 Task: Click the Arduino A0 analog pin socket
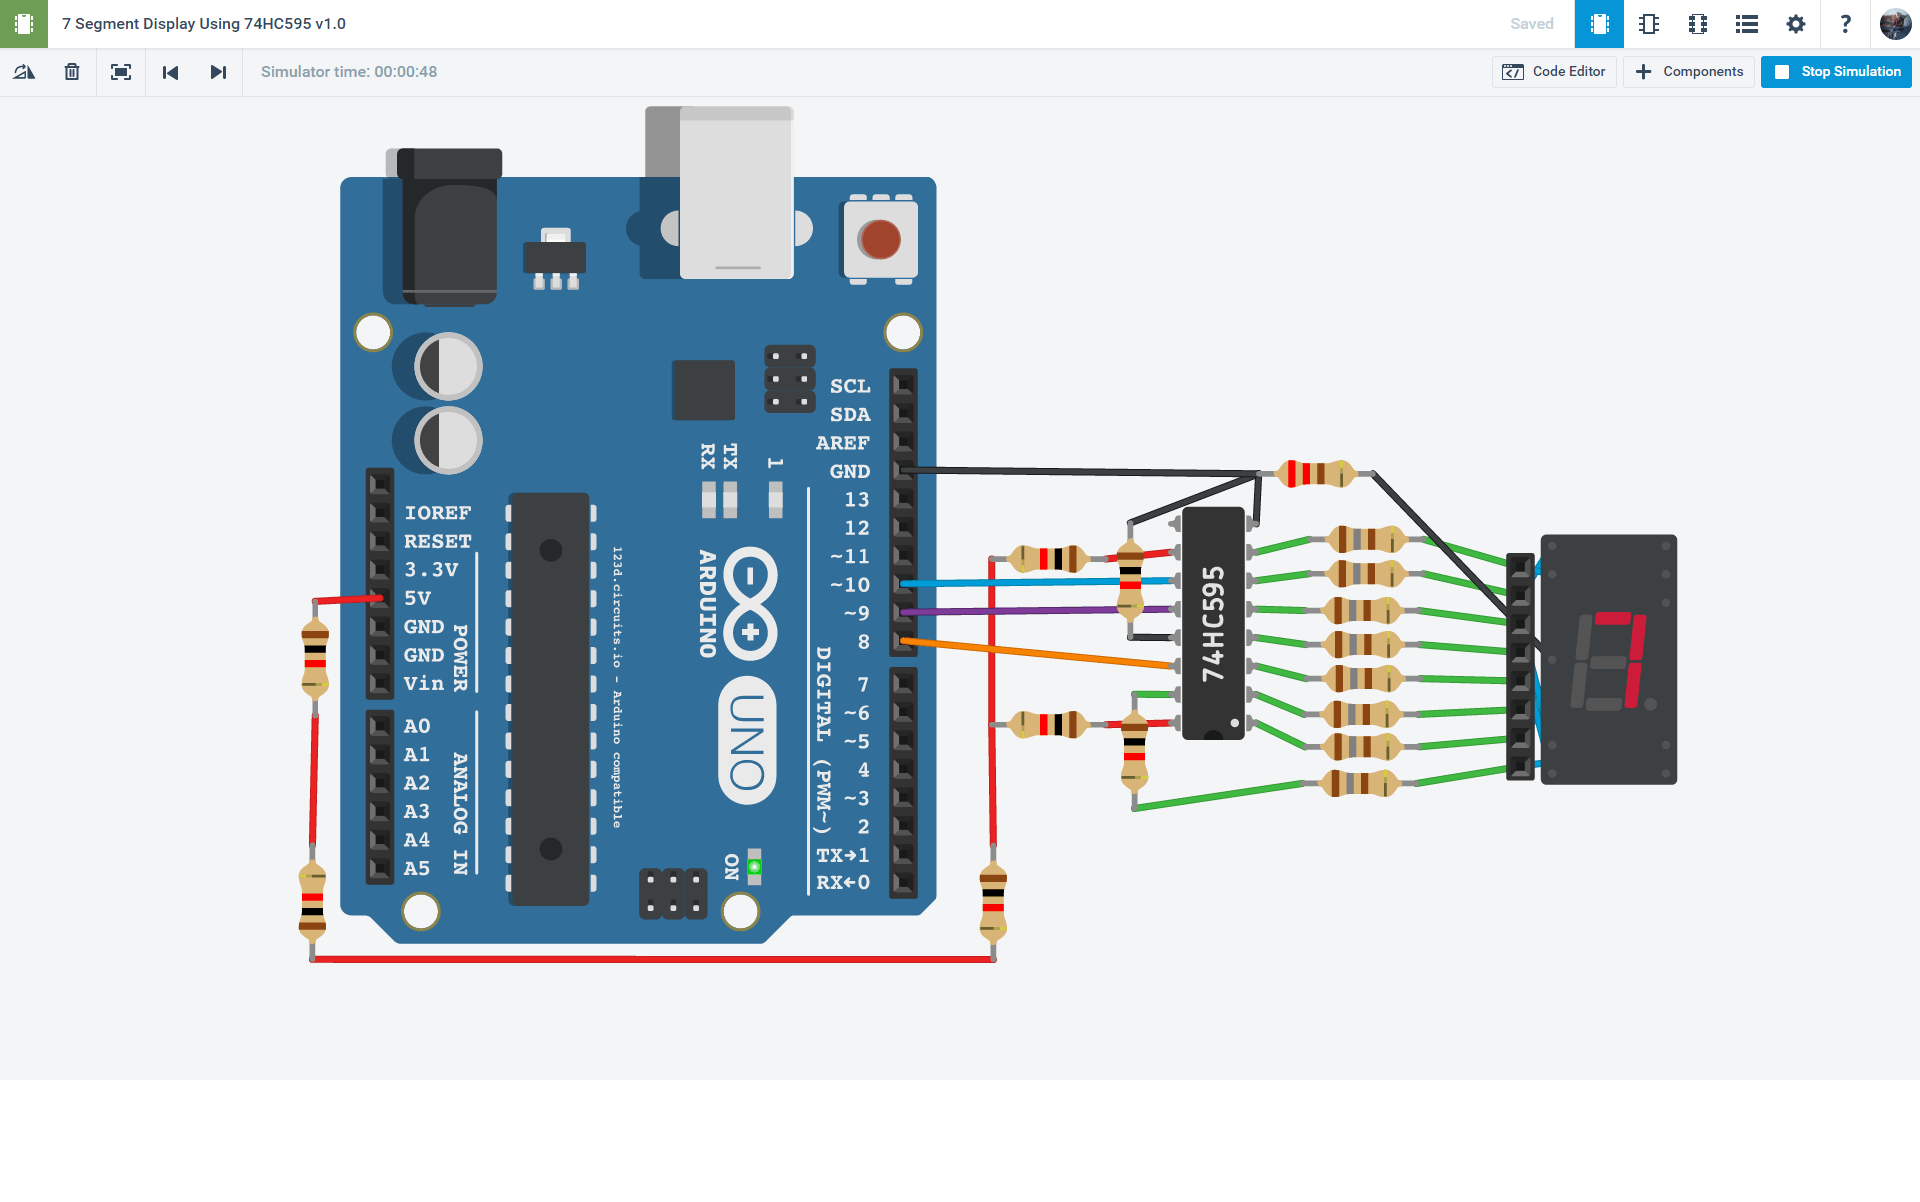point(380,726)
